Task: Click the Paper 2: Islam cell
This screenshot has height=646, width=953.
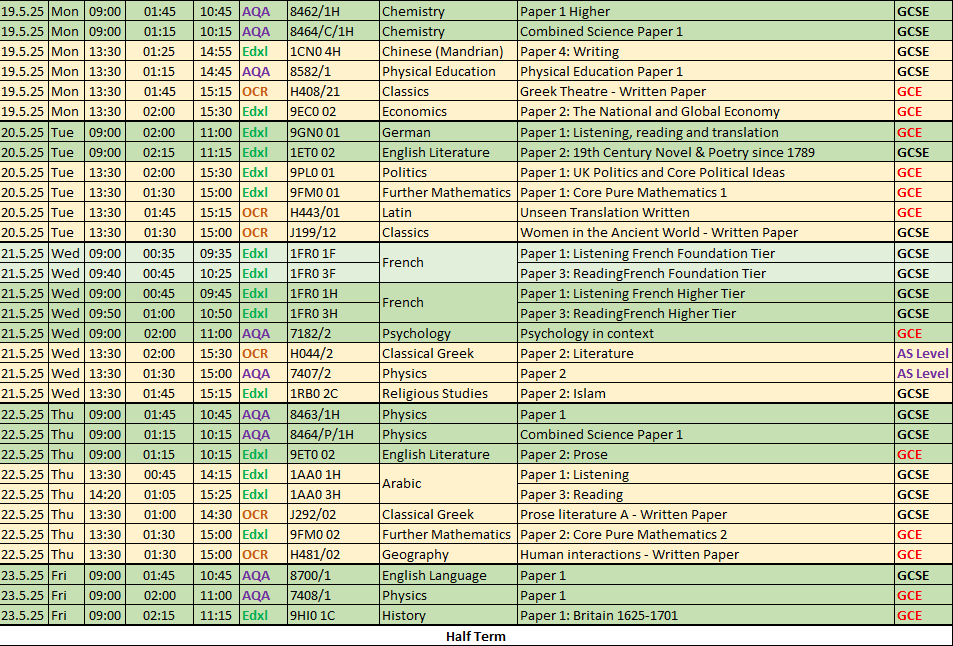Action: [x=705, y=393]
